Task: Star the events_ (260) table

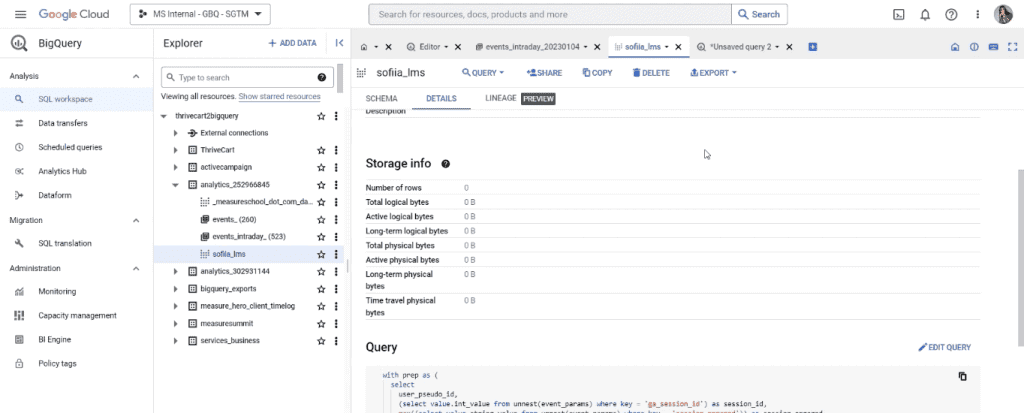Action: coord(321,220)
